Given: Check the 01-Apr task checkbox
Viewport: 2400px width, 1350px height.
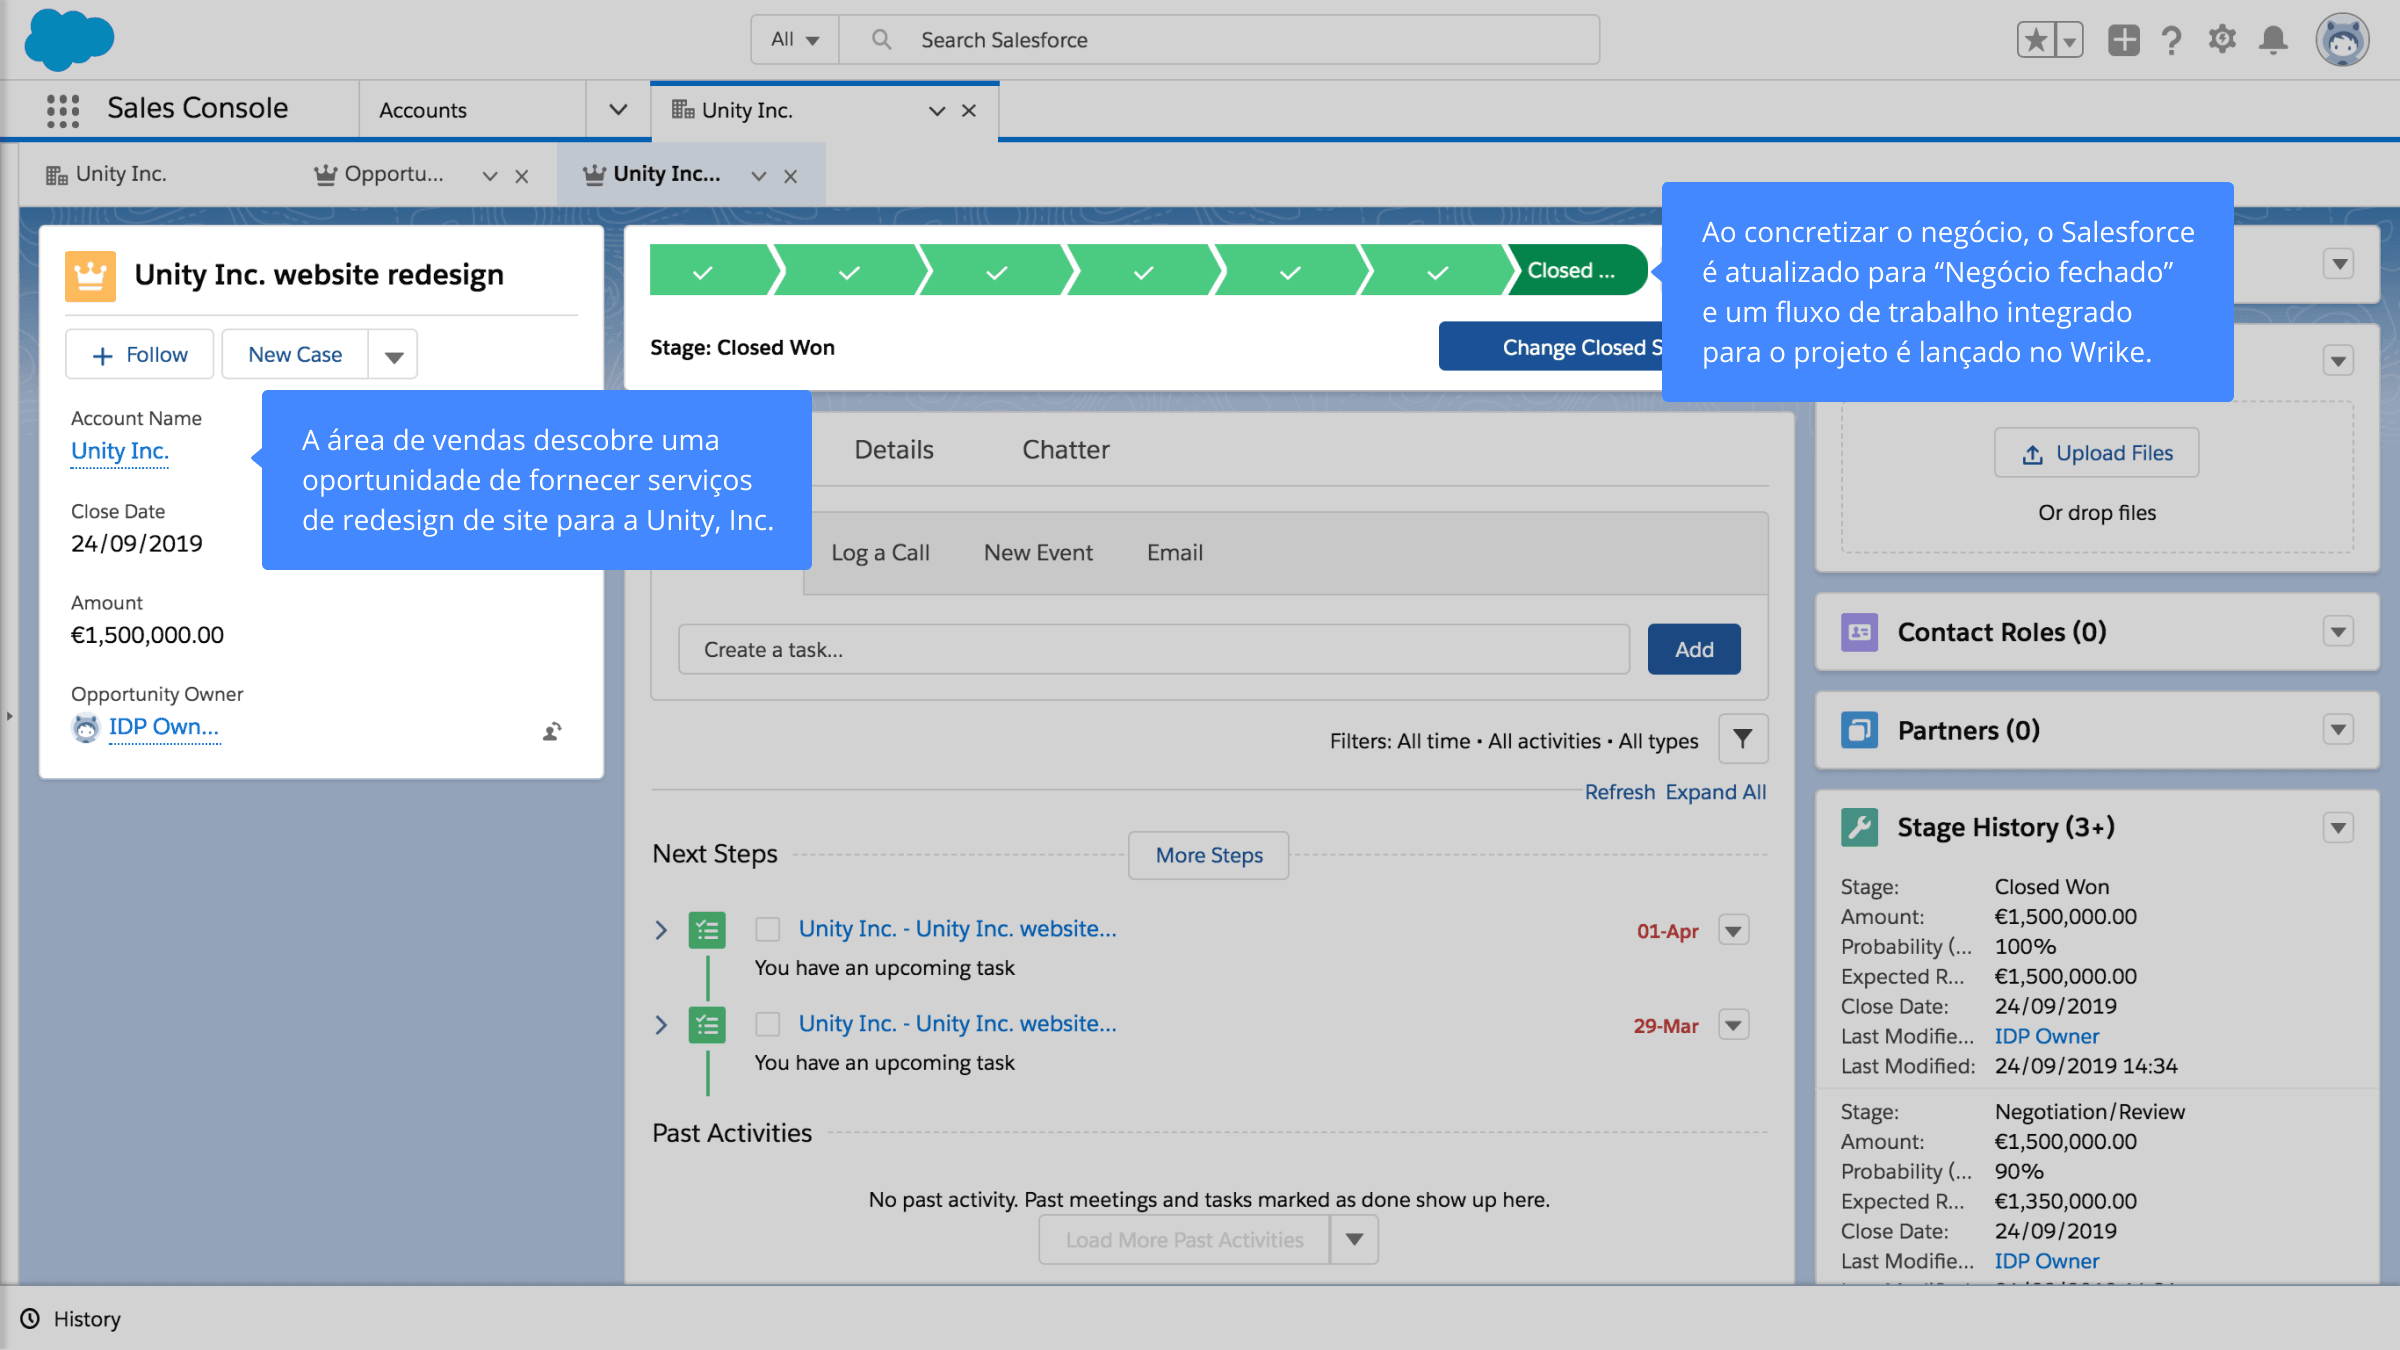Looking at the screenshot, I should click(x=768, y=929).
